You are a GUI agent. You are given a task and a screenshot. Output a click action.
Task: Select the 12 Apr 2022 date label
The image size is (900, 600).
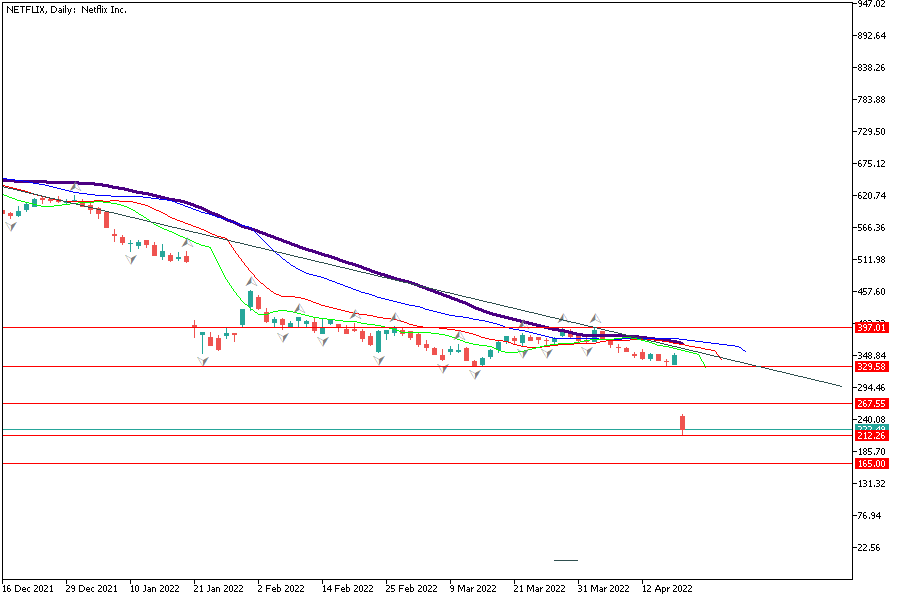point(667,589)
